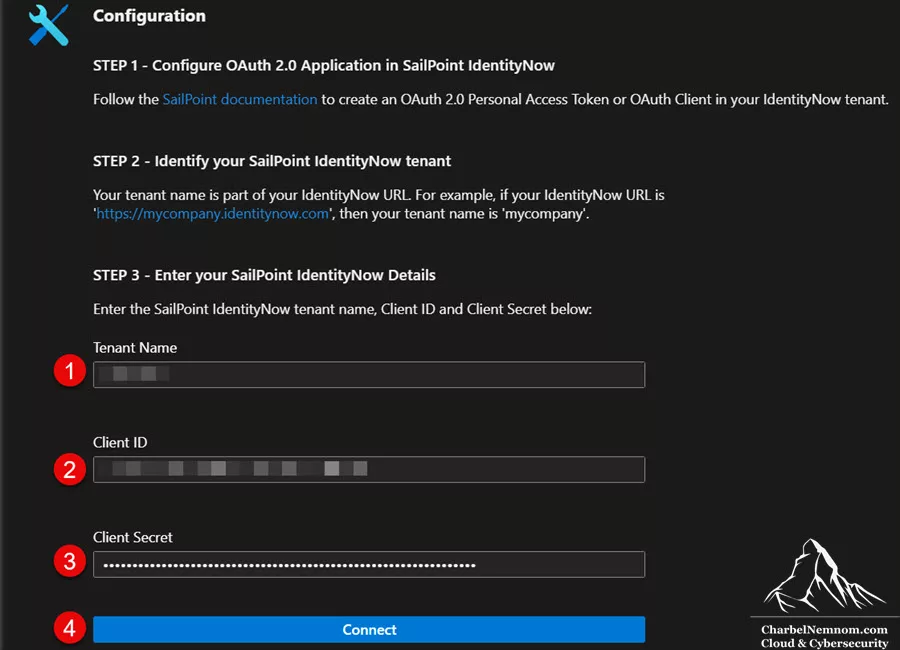Screen dimensions: 900x650
Task: Click 'STEP 2 - Identify your SailPoint IdentityNow tenant' heading
Action: (x=272, y=161)
